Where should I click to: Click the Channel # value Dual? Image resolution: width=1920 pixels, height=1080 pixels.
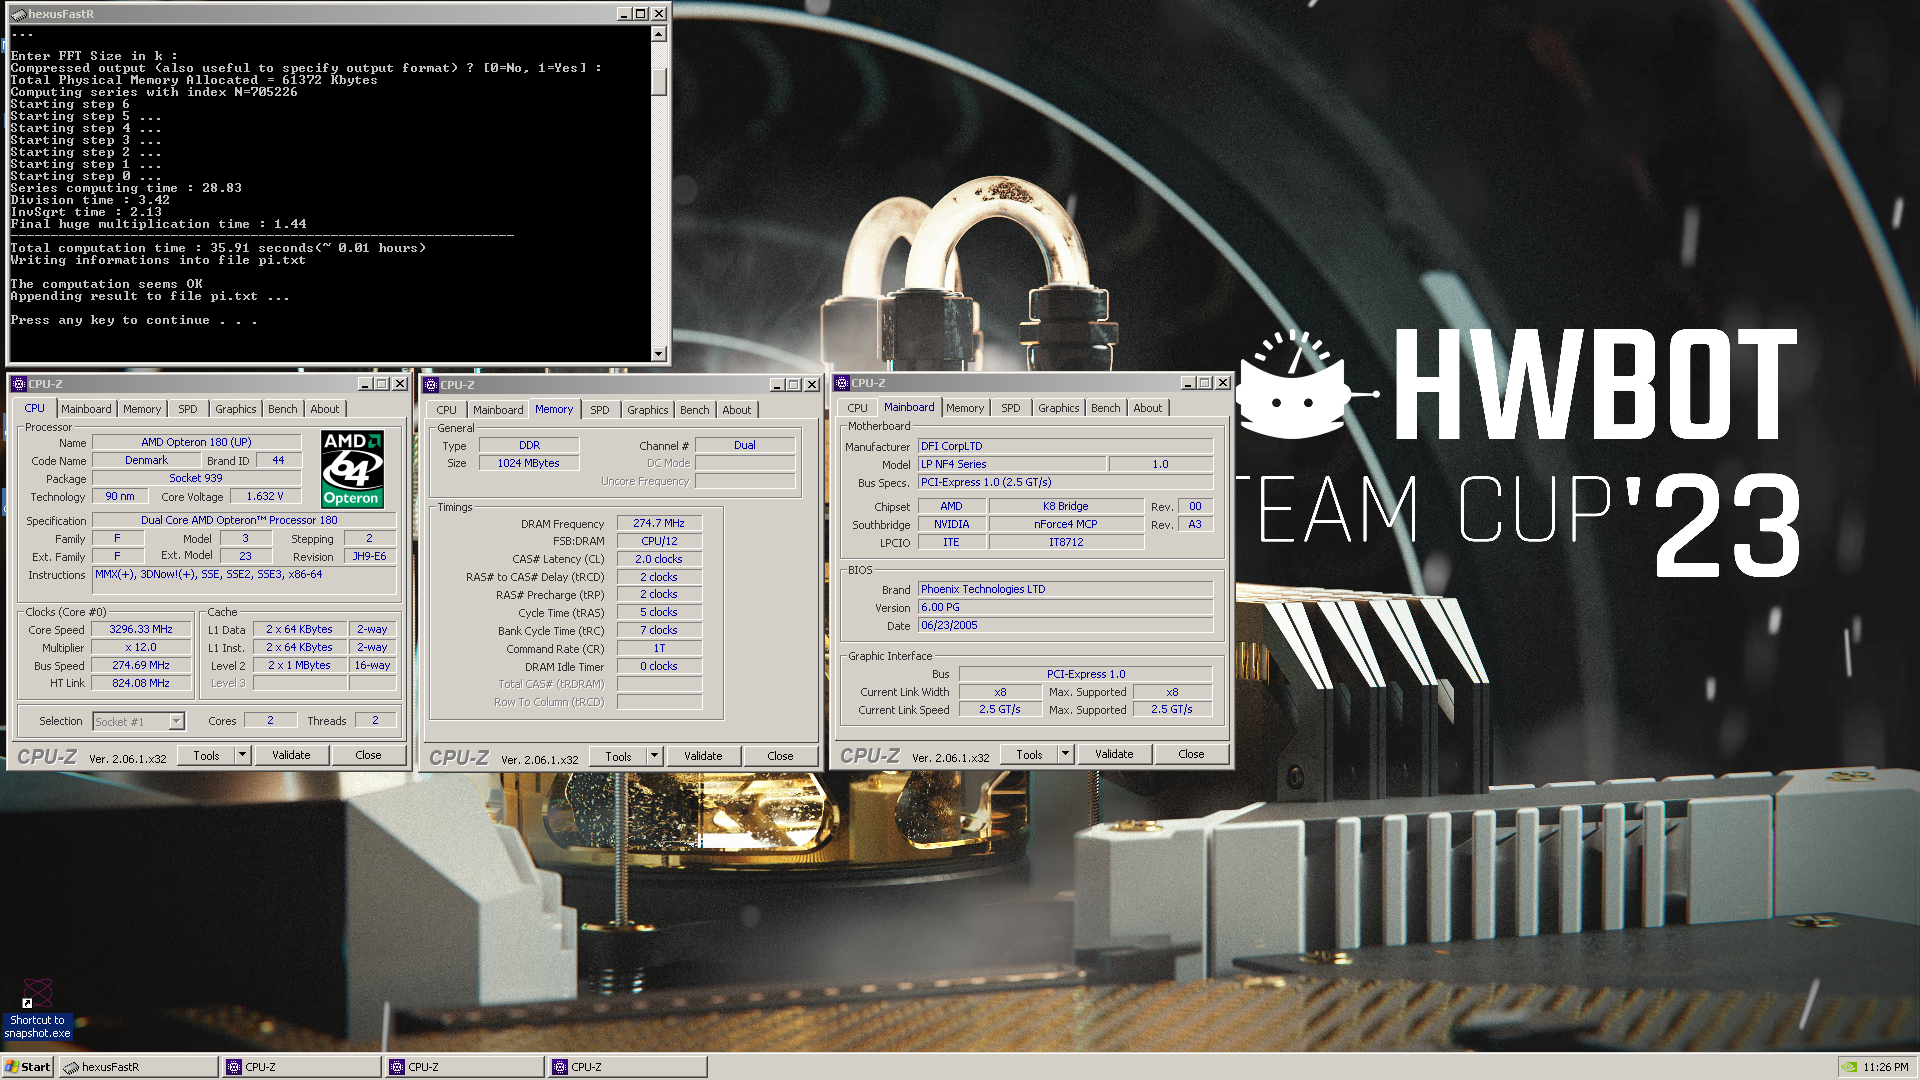(745, 446)
